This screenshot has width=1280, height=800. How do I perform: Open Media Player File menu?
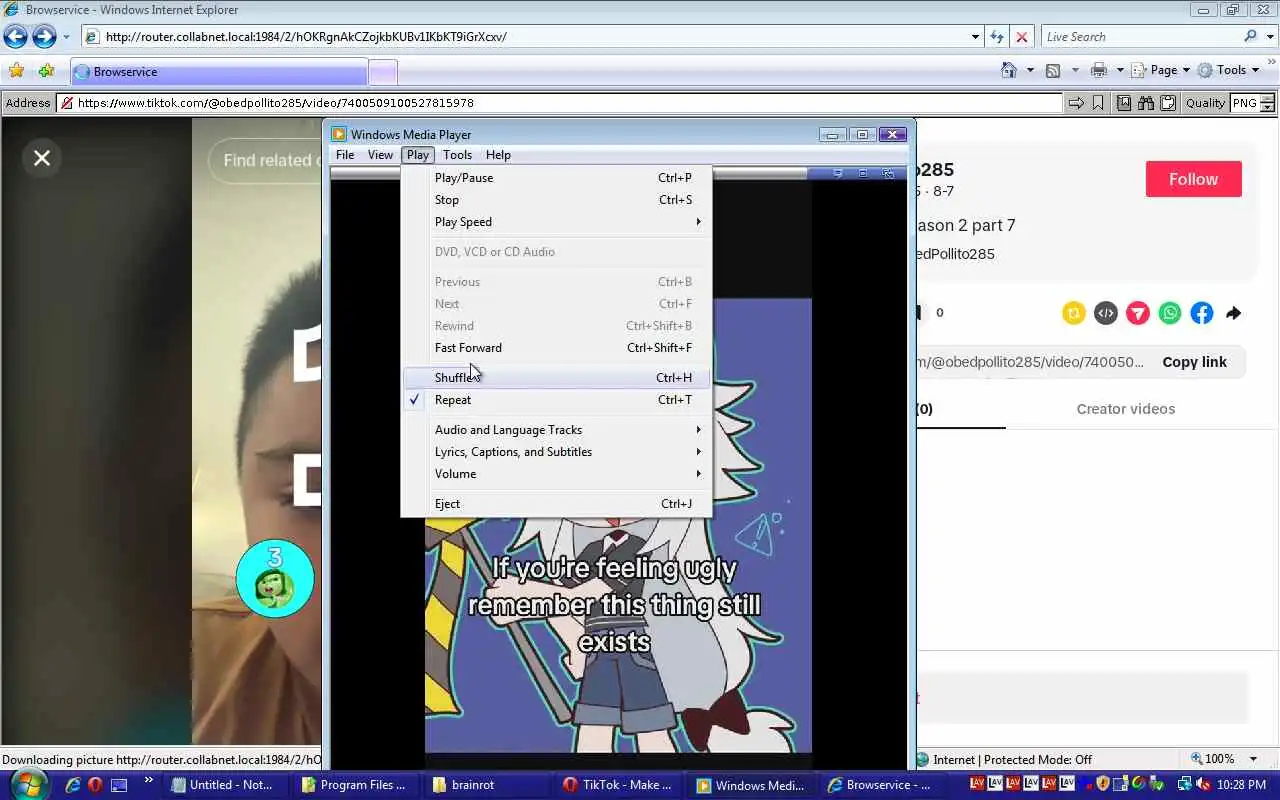pos(345,155)
